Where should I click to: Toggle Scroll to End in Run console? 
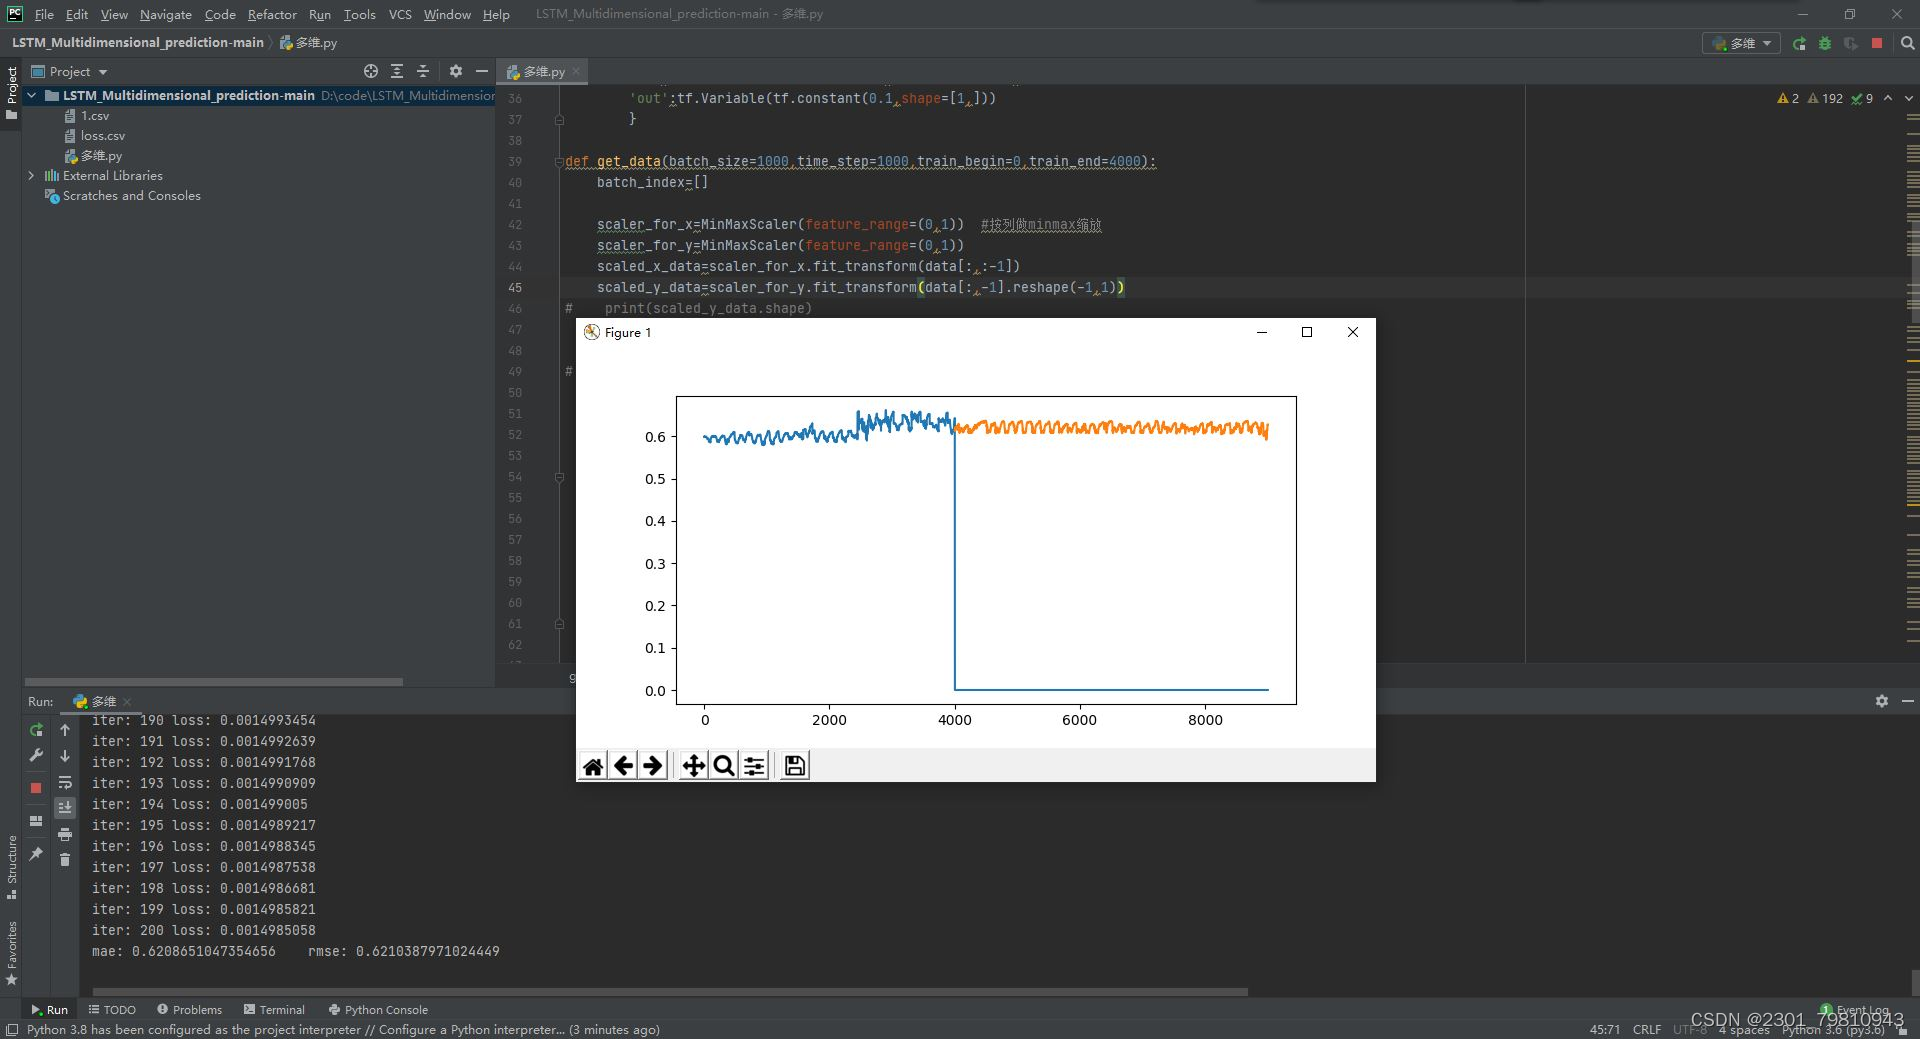[x=65, y=808]
